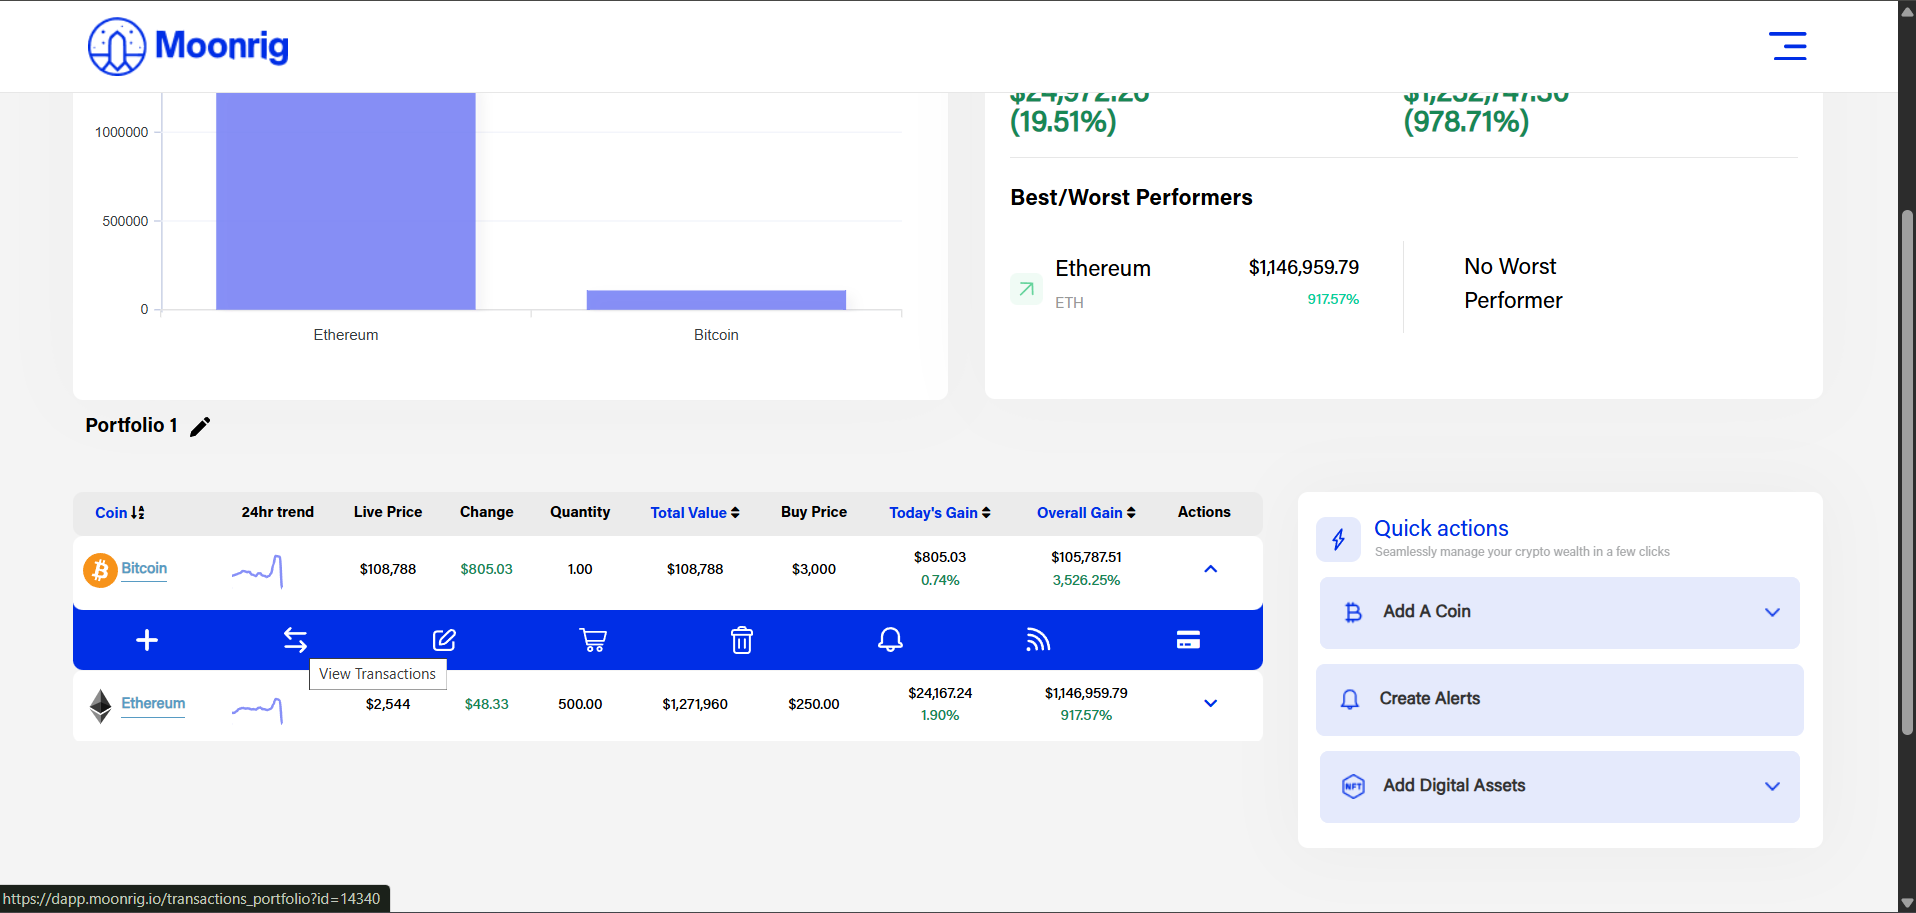Click the 19.51% gain figure
The height and width of the screenshot is (913, 1916).
(1063, 122)
